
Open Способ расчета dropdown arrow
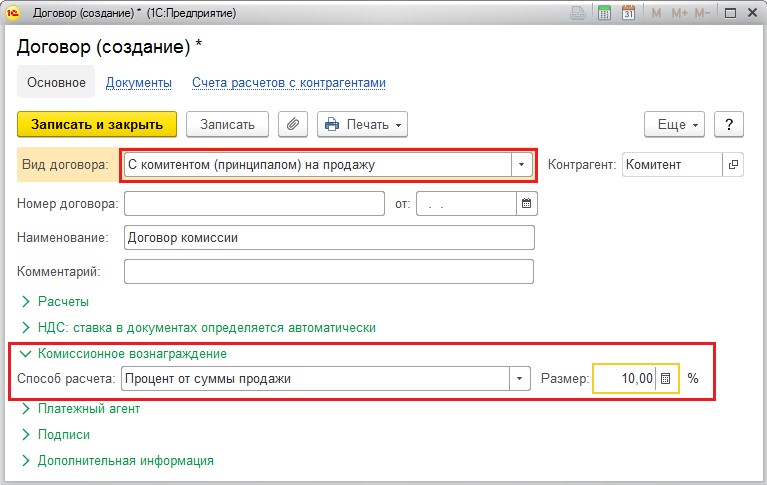(520, 379)
